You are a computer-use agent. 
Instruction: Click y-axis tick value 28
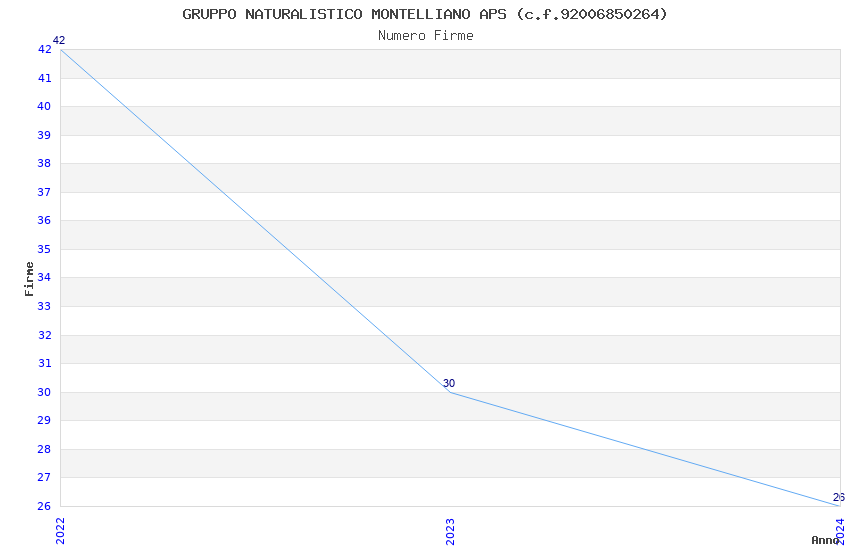(x=44, y=449)
